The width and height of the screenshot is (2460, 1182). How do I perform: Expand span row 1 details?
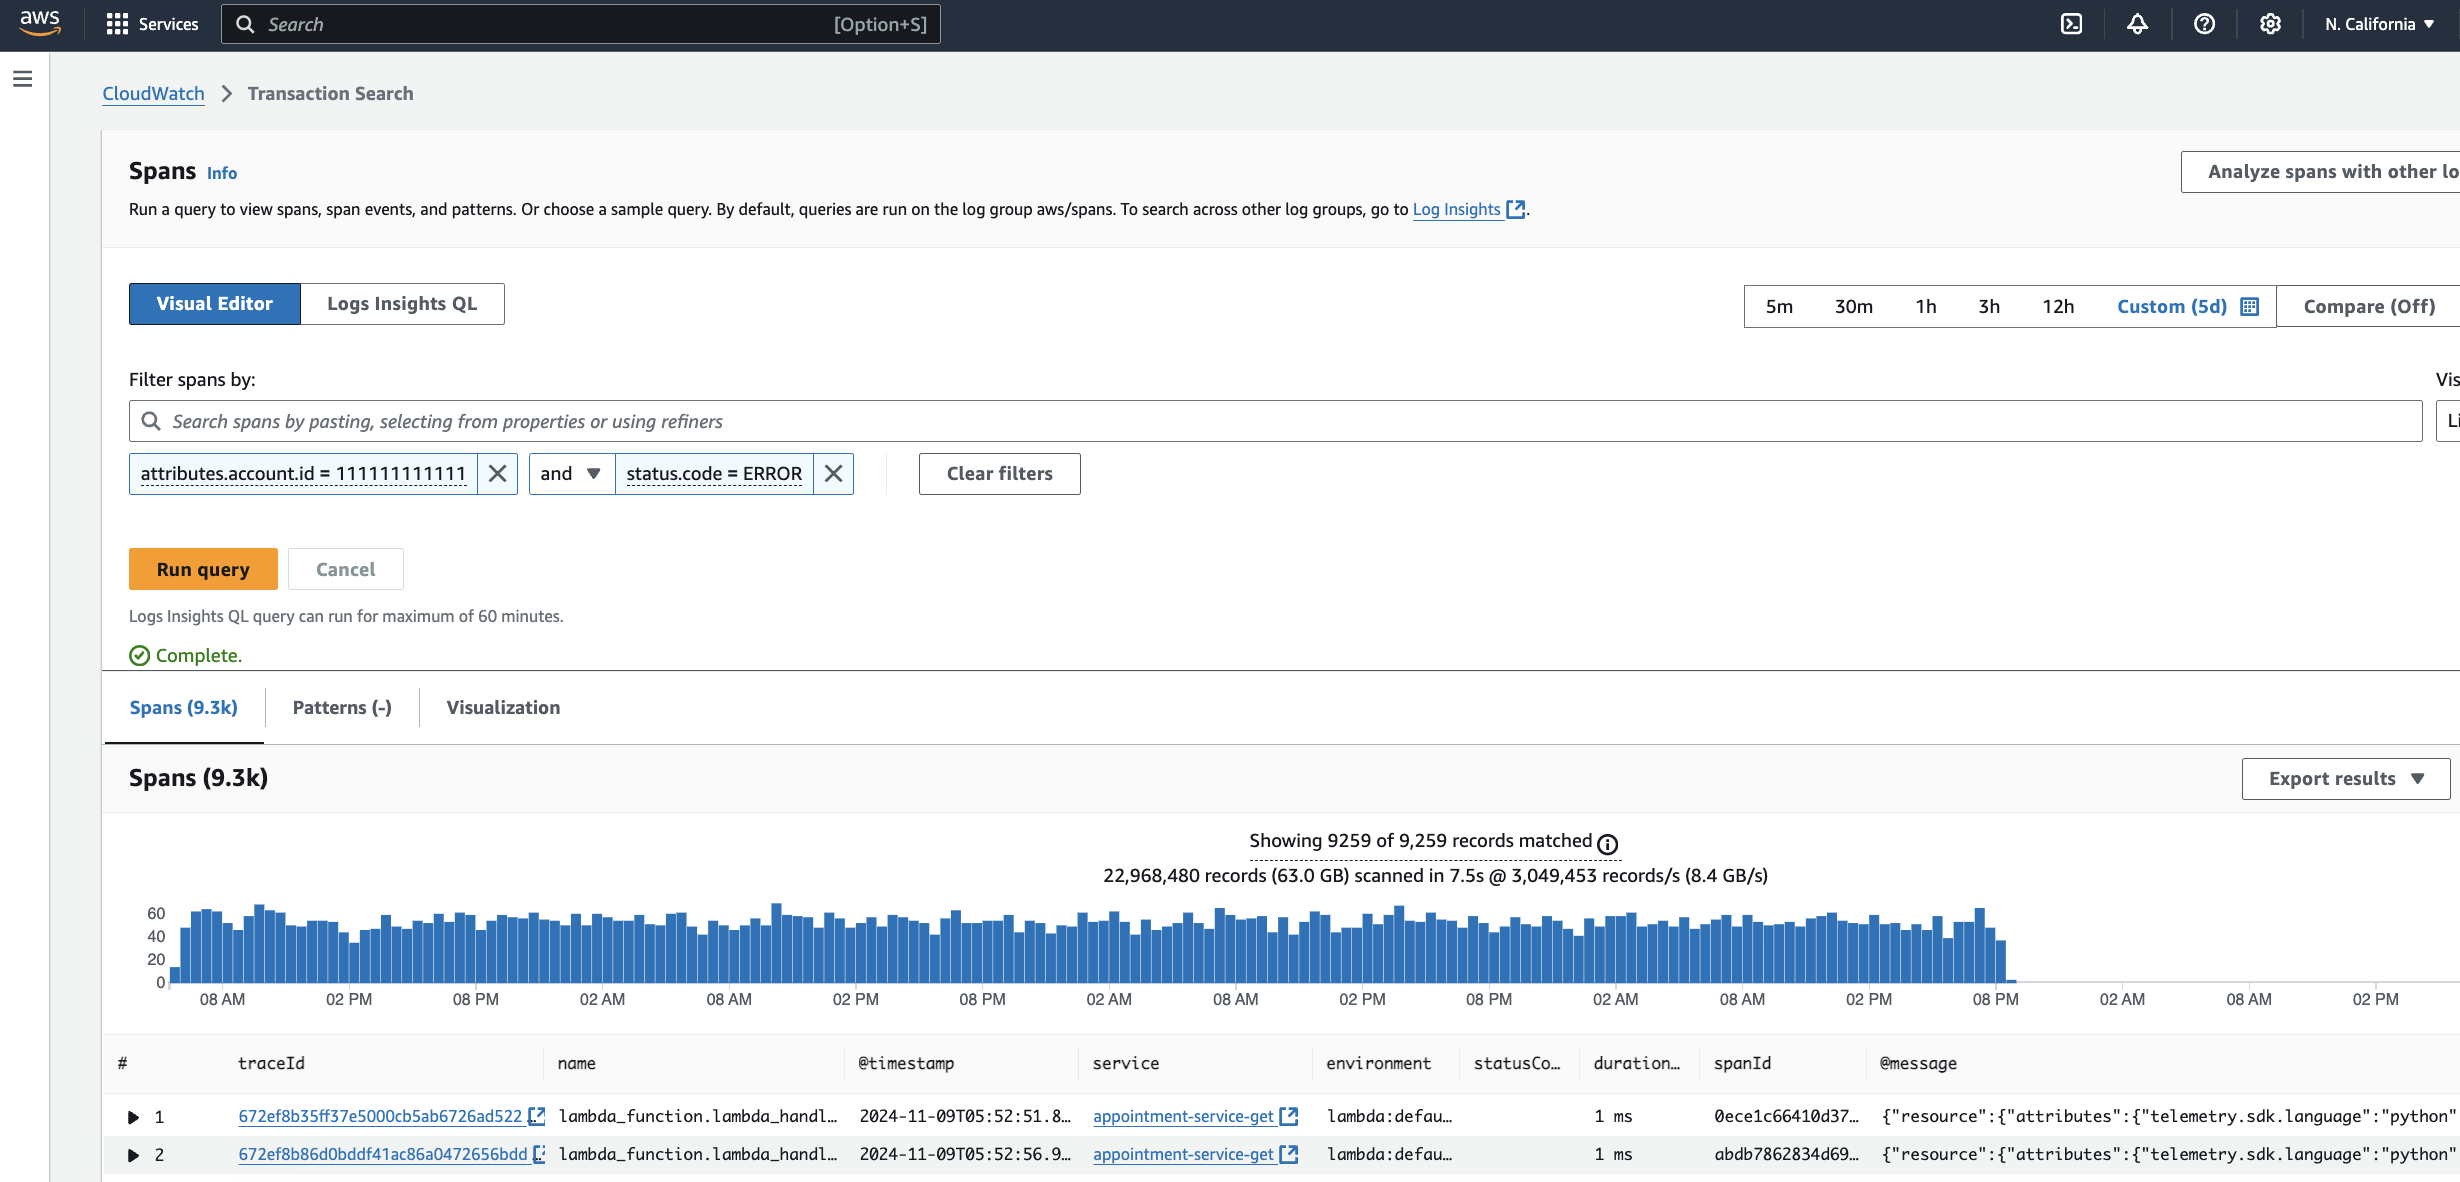133,1117
